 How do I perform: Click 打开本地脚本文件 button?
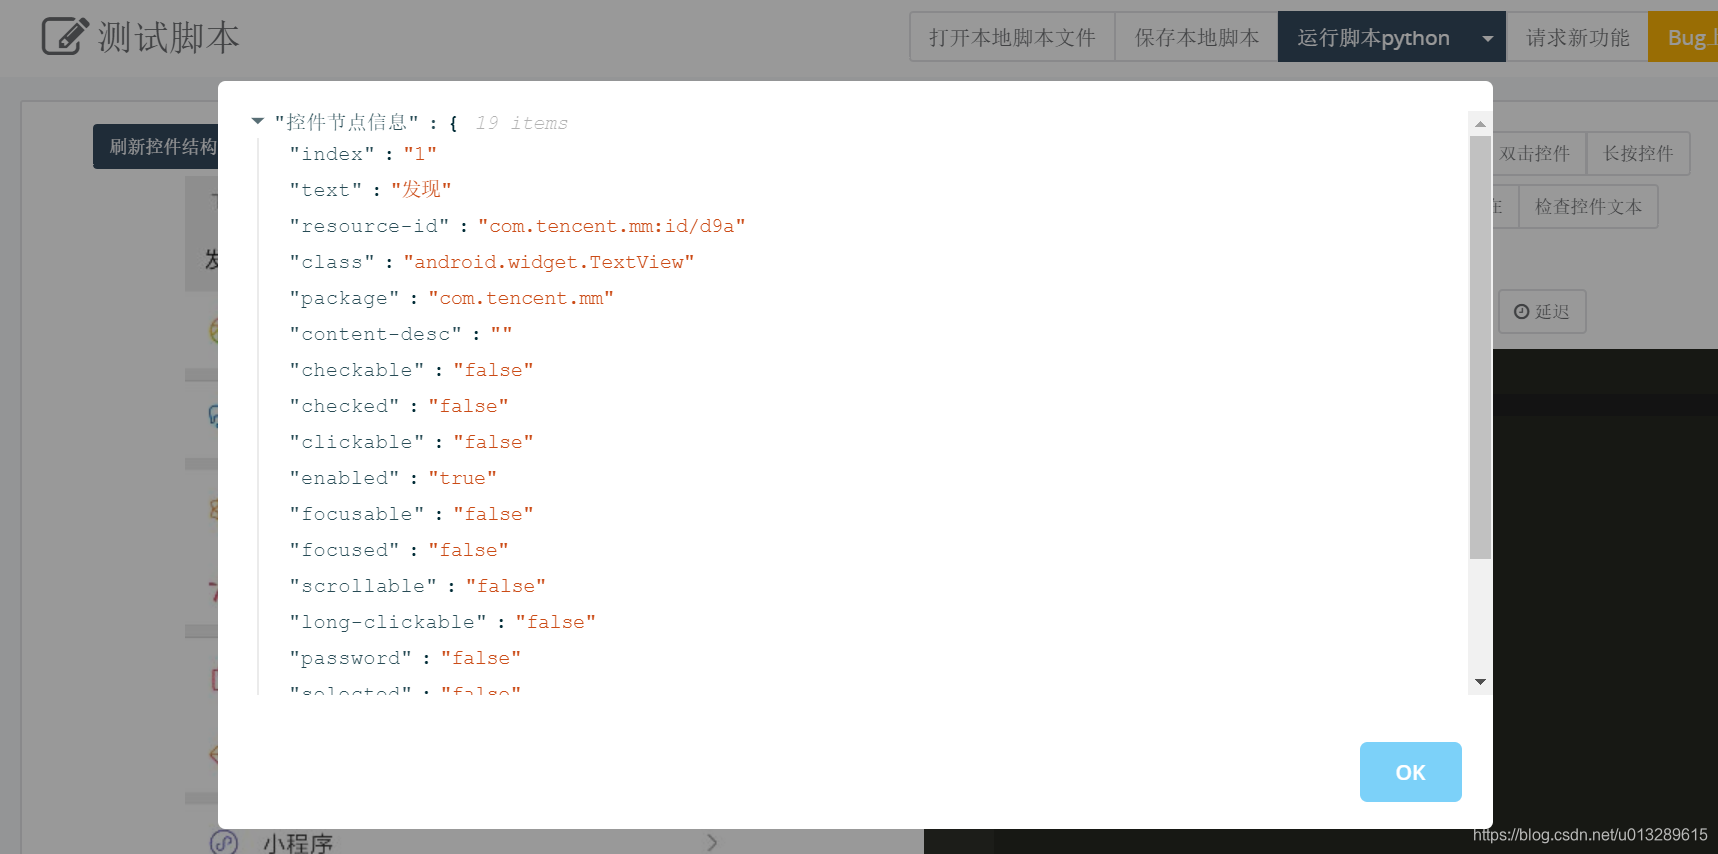(1012, 38)
